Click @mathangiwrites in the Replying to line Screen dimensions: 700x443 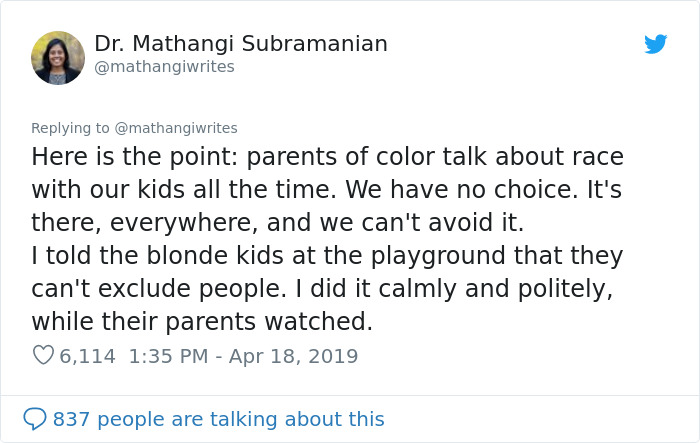click(x=176, y=128)
